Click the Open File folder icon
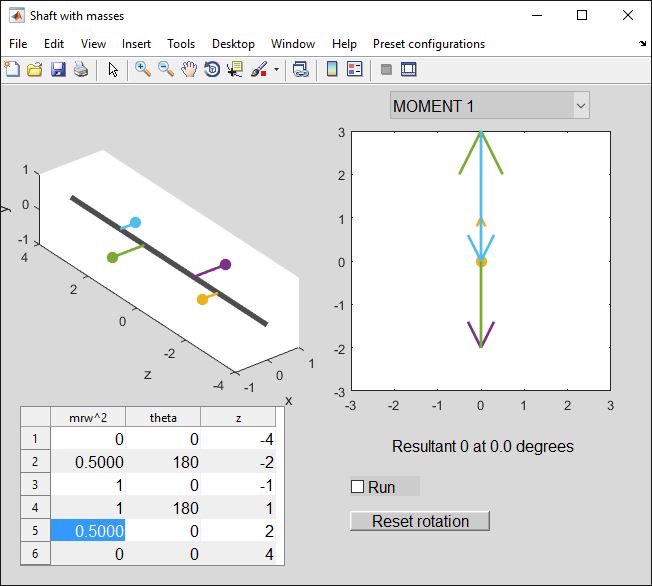Screen dimensions: 652x586 coord(35,69)
